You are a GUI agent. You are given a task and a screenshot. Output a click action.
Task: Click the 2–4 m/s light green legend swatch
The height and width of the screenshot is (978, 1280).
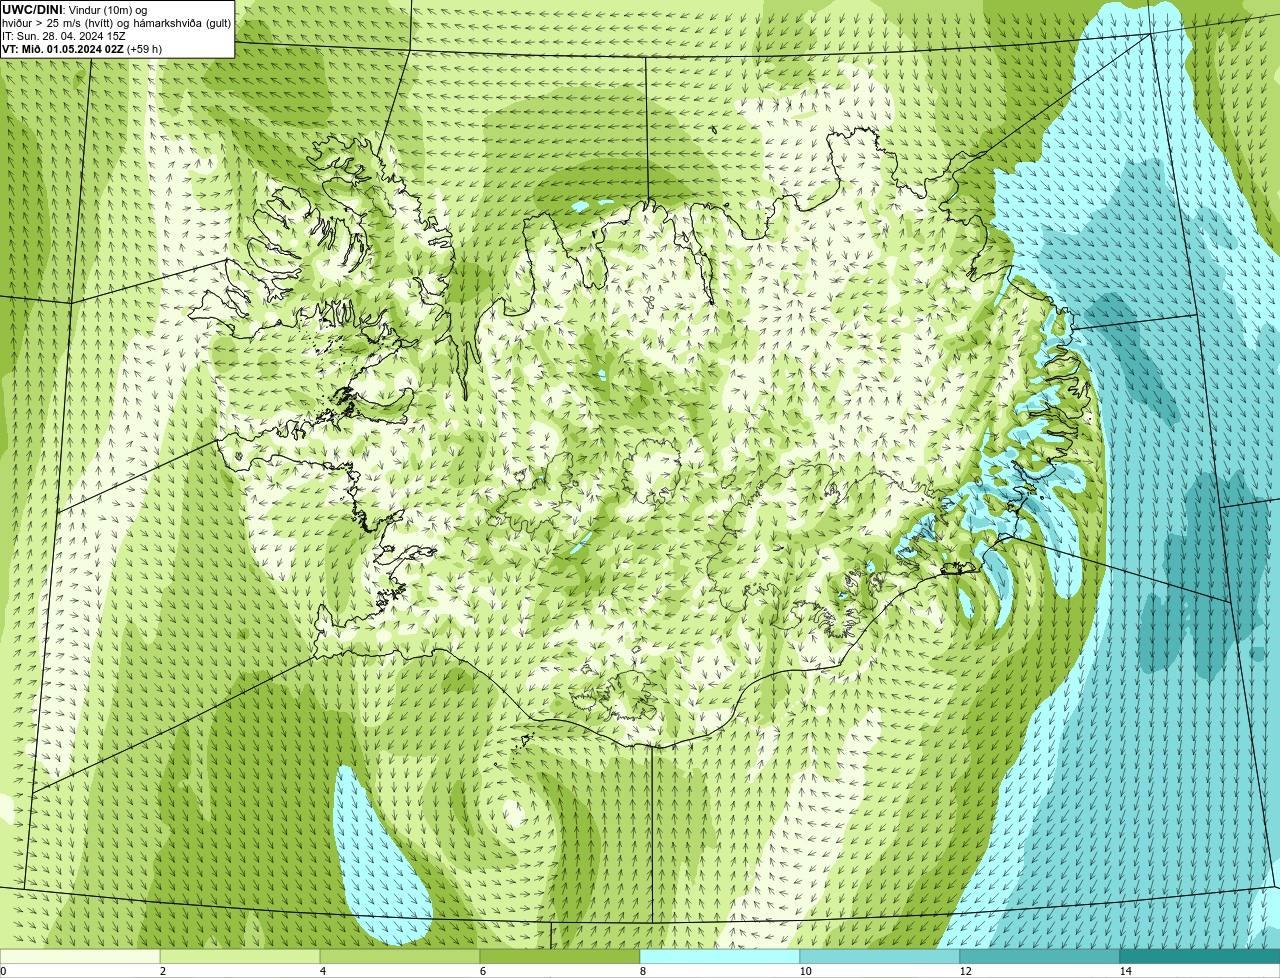(240, 956)
